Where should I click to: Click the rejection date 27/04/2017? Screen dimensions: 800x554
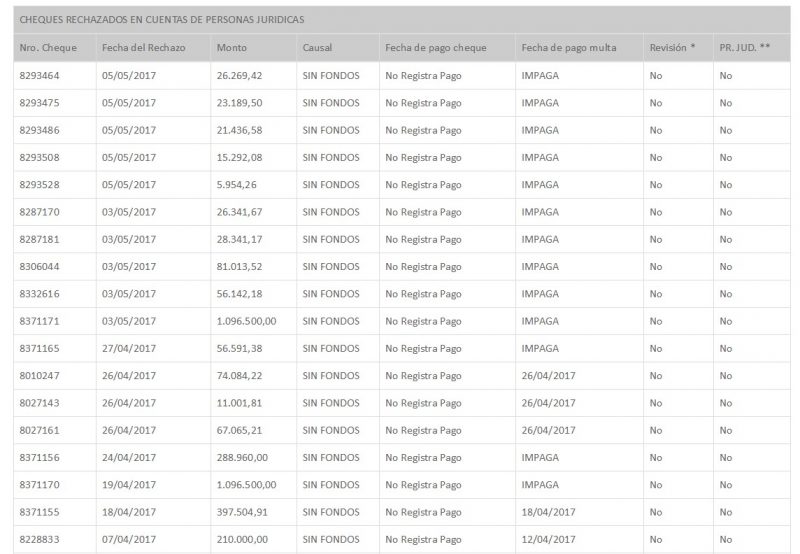[x=129, y=348]
